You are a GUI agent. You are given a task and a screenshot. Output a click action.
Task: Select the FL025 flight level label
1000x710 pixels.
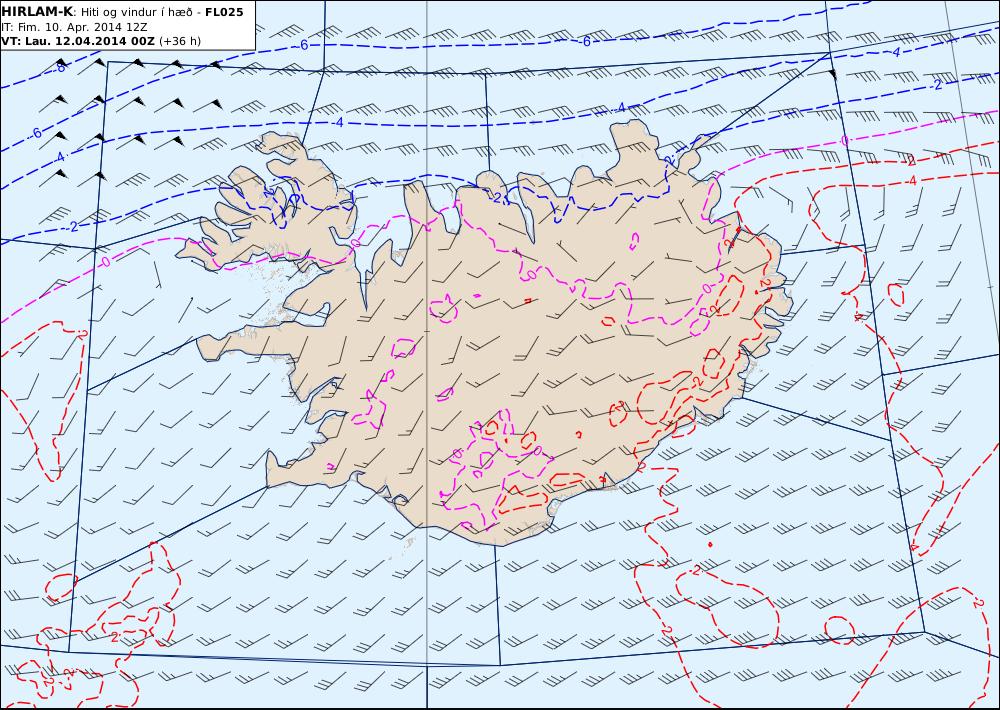tap(224, 12)
